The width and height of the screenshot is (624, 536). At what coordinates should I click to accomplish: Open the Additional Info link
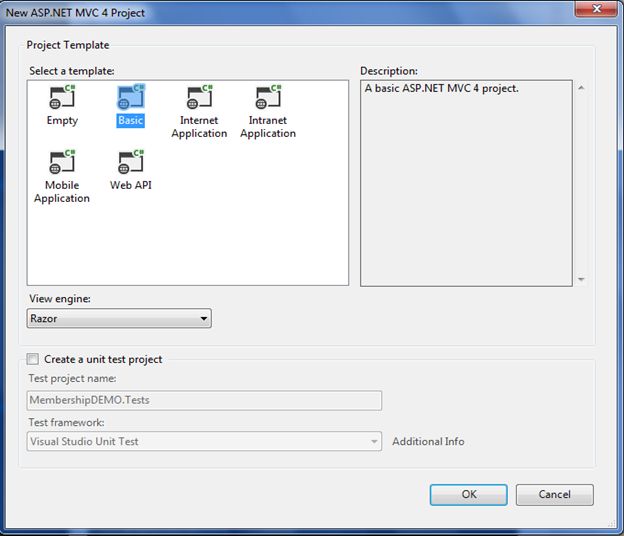click(x=428, y=441)
